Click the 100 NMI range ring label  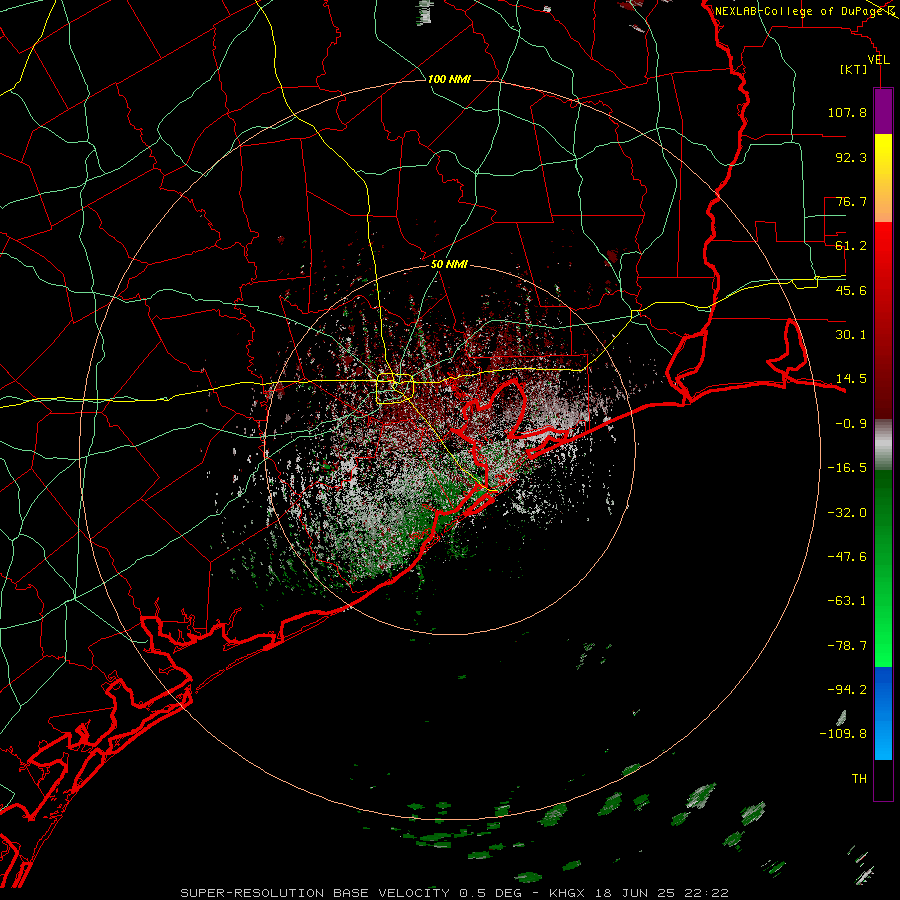click(x=449, y=79)
